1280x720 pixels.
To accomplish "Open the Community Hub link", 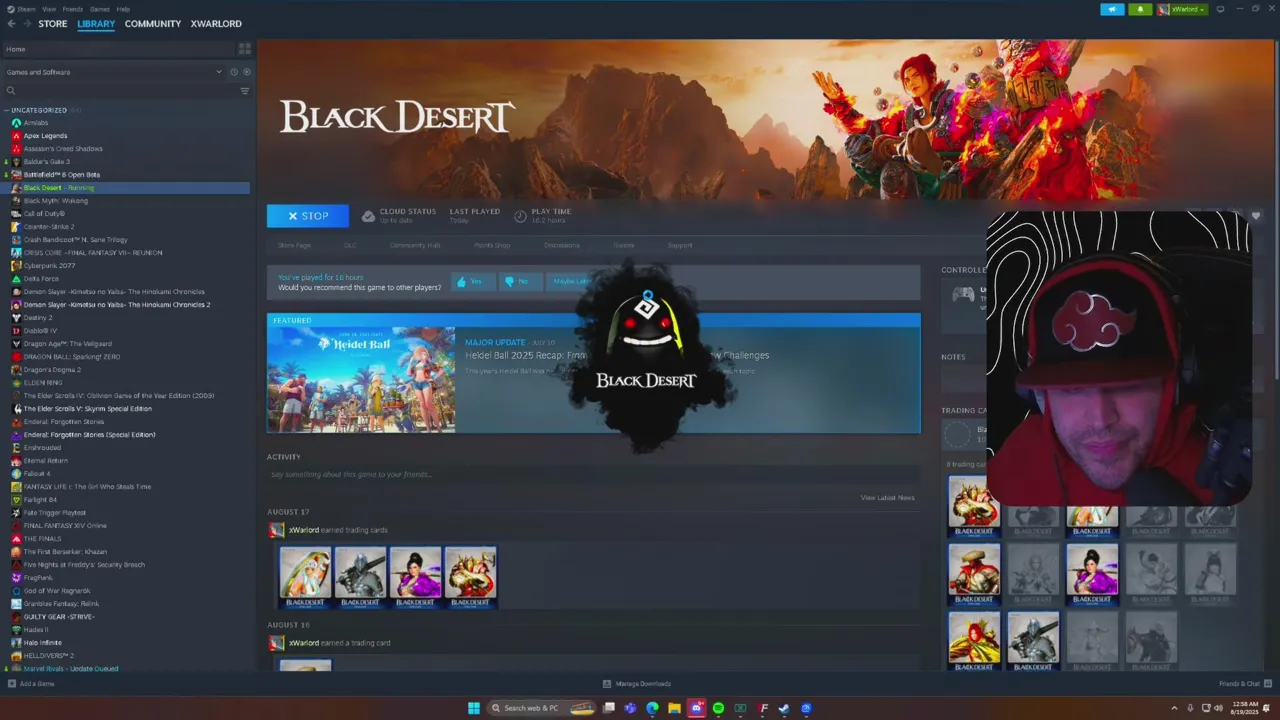I will coord(415,245).
